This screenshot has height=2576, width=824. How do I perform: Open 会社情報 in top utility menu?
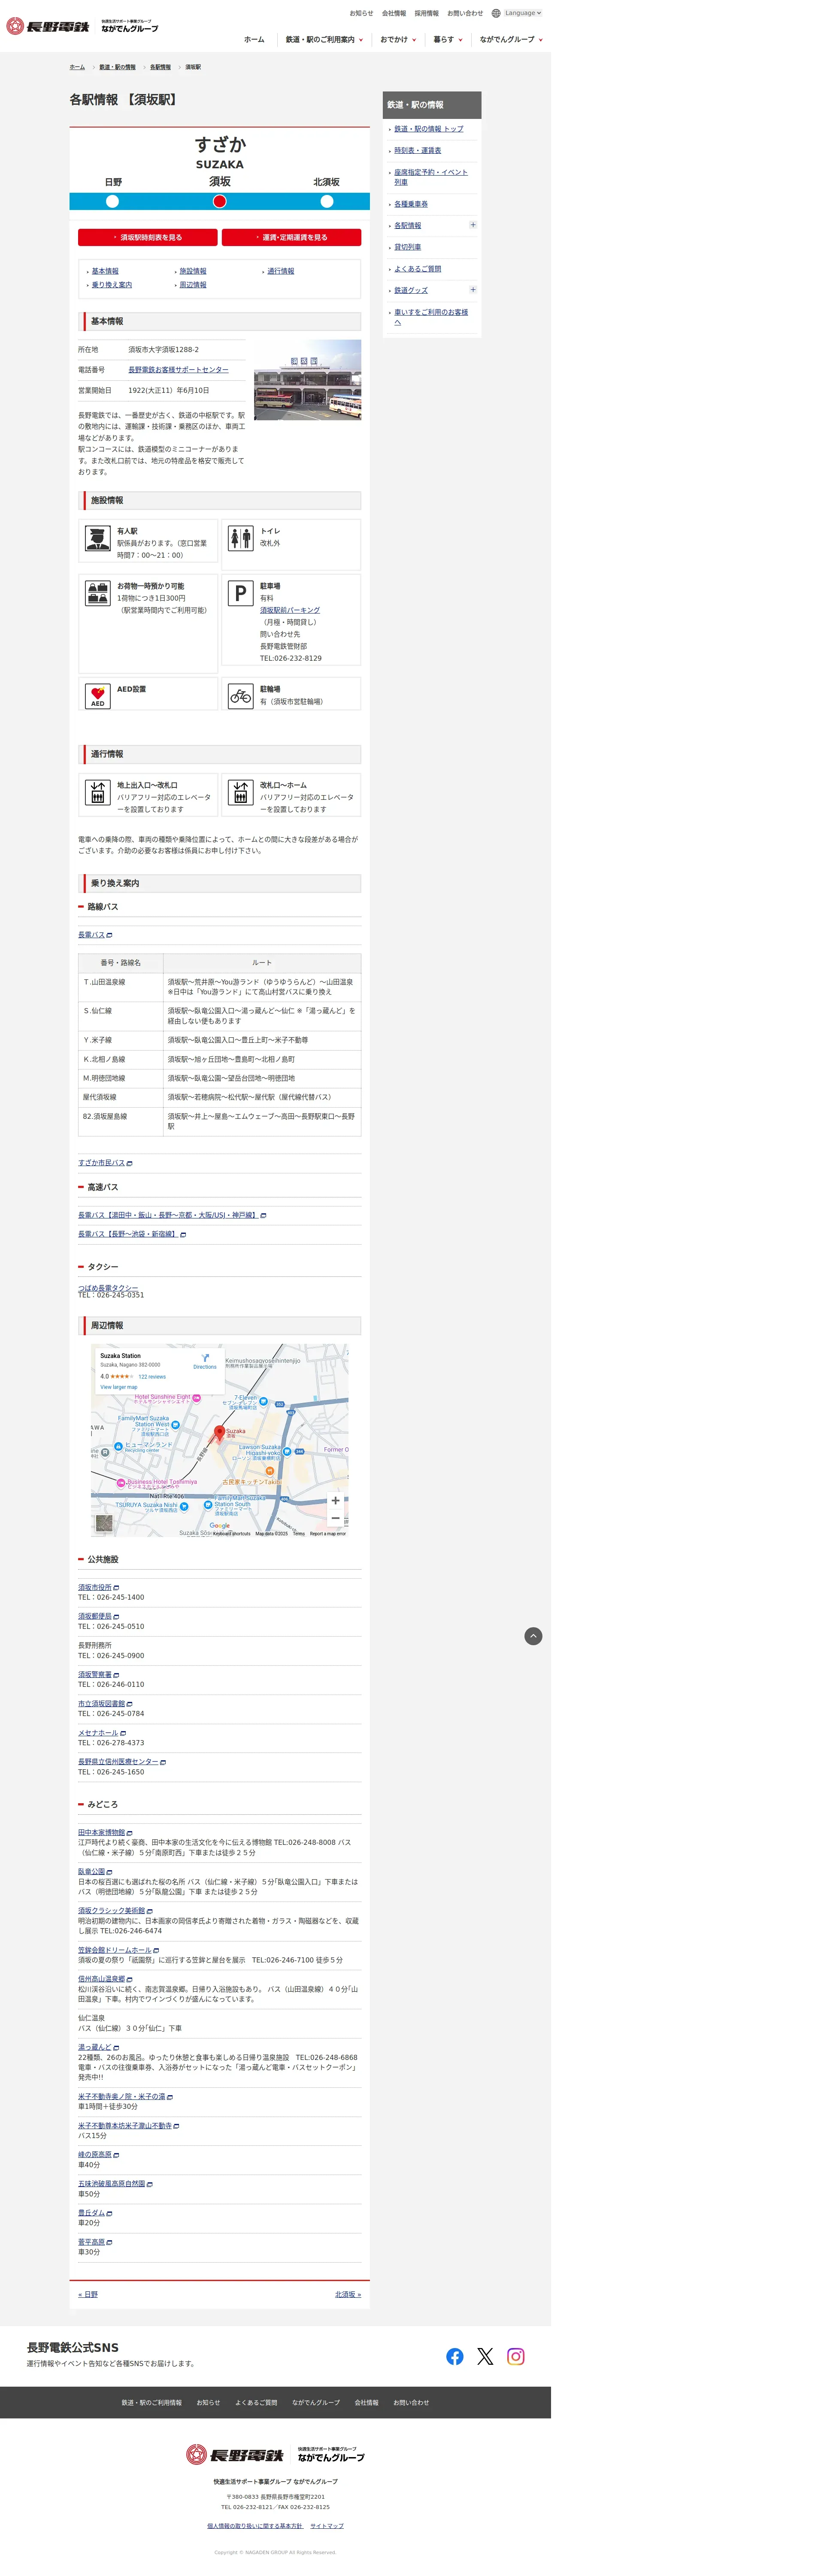click(x=394, y=13)
